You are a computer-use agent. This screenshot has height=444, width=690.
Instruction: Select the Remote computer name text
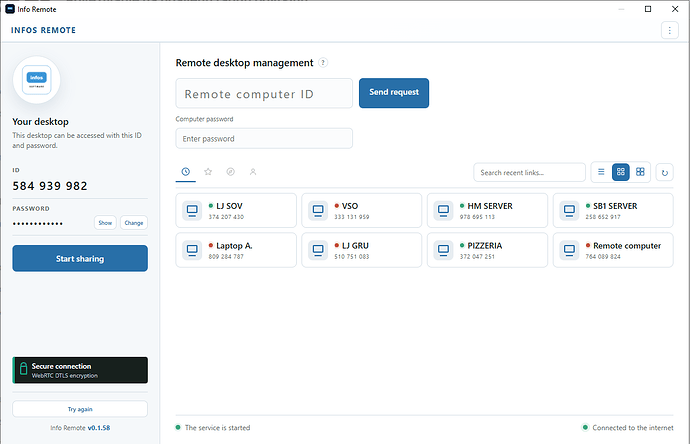(627, 246)
